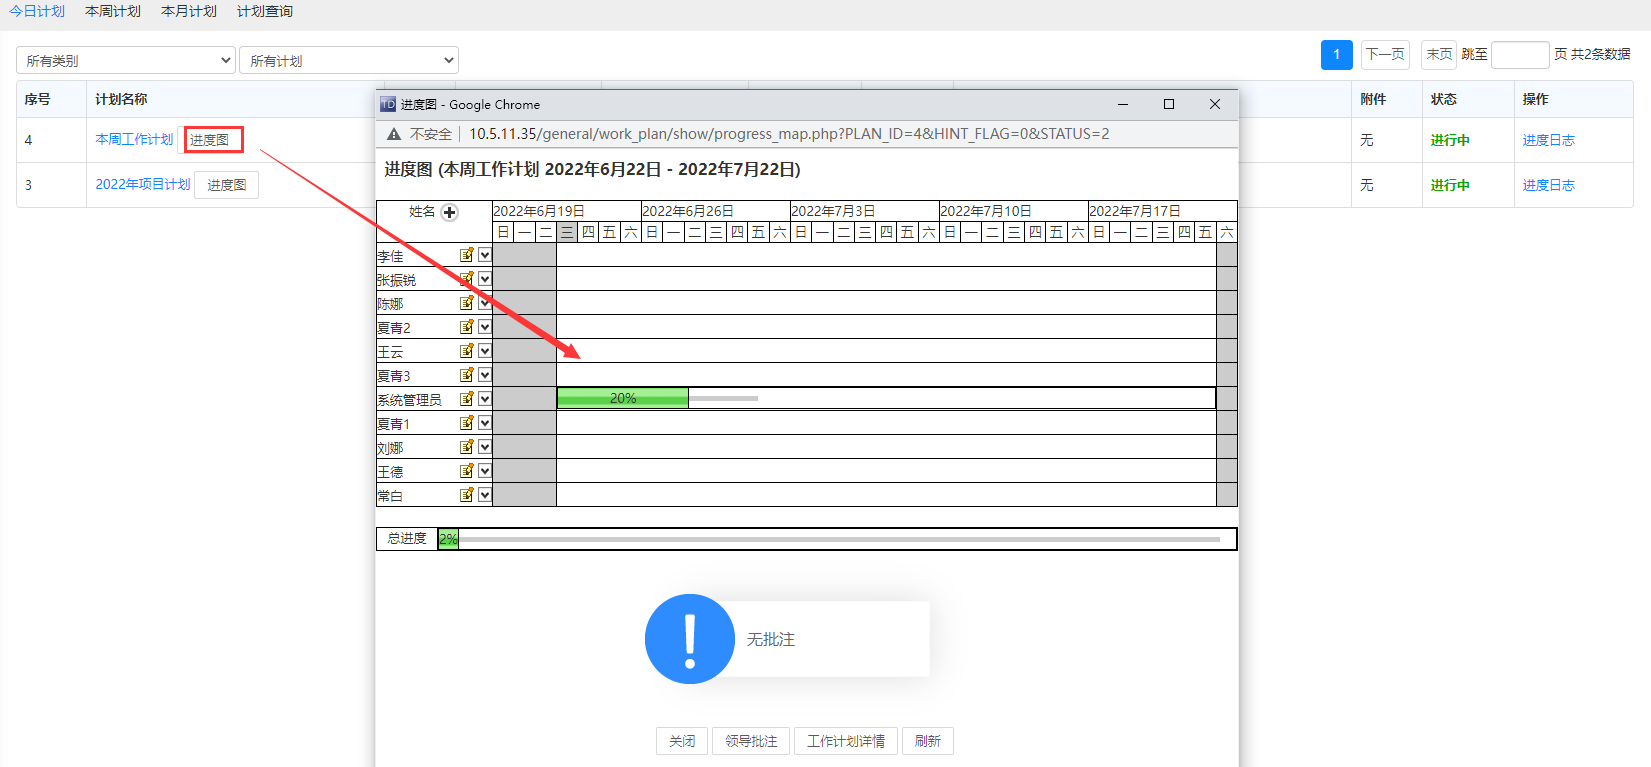Screen dimensions: 1651x767
Task: Click the edit icon in 夏青3 row
Action: (x=467, y=375)
